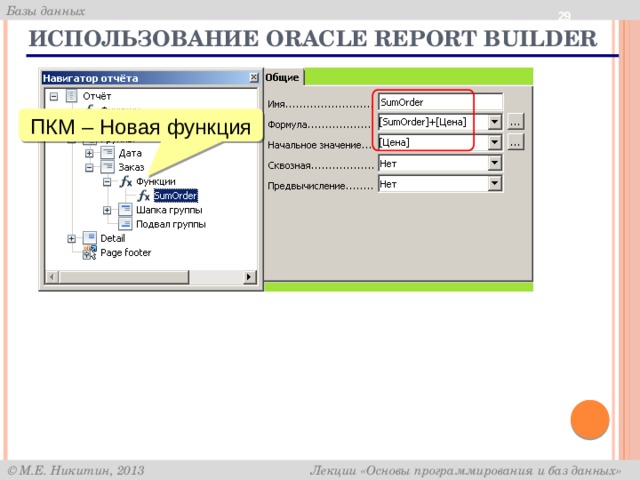This screenshot has height=480, width=640.
Task: Select the Функции tree label
Action: pos(156,181)
